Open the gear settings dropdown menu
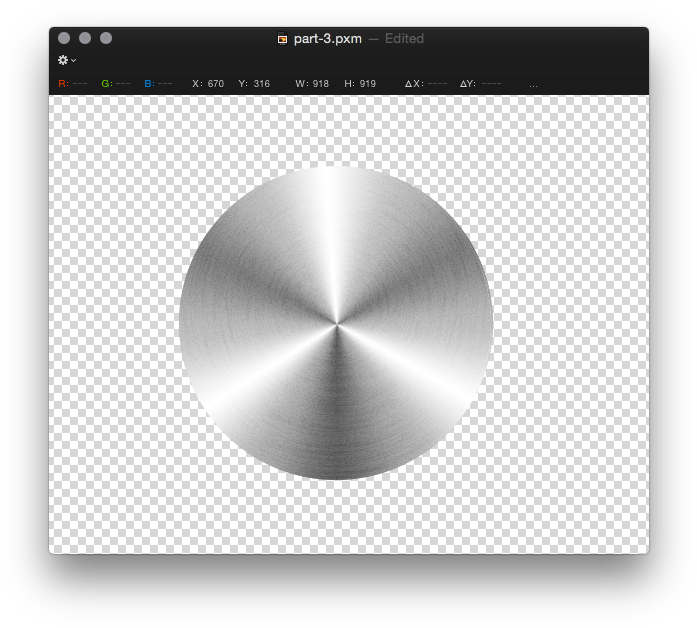Image resolution: width=697 pixels, height=628 pixels. click(x=67, y=60)
